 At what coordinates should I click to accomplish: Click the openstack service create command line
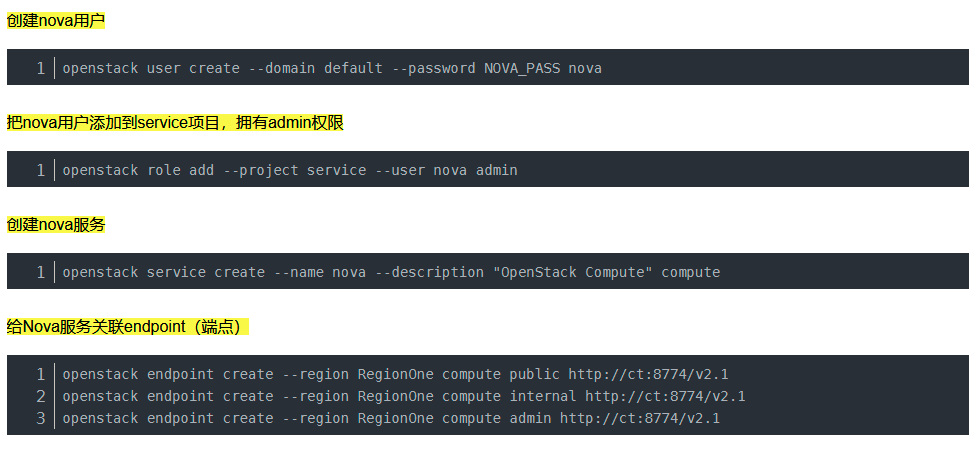(x=390, y=272)
